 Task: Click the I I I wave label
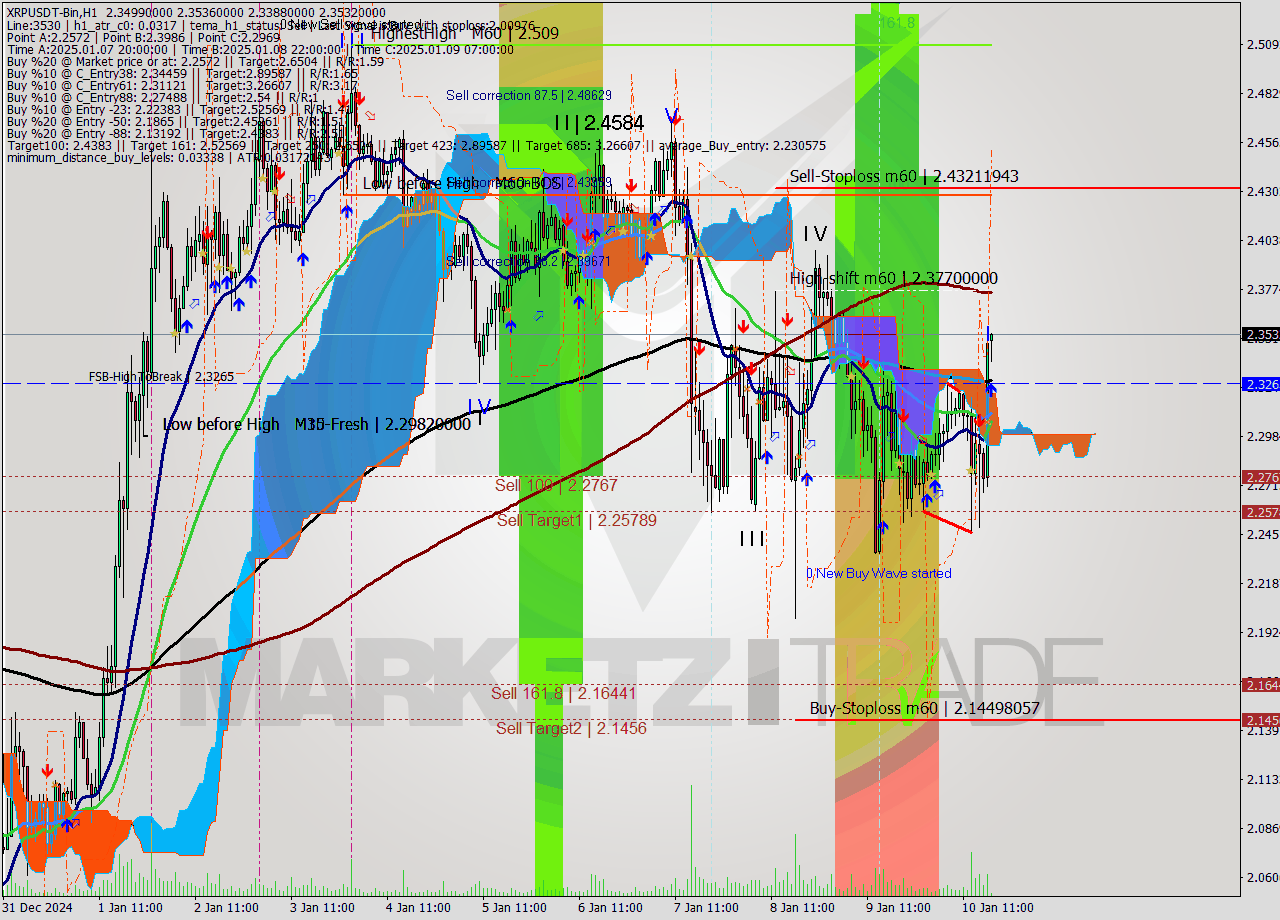[x=752, y=539]
